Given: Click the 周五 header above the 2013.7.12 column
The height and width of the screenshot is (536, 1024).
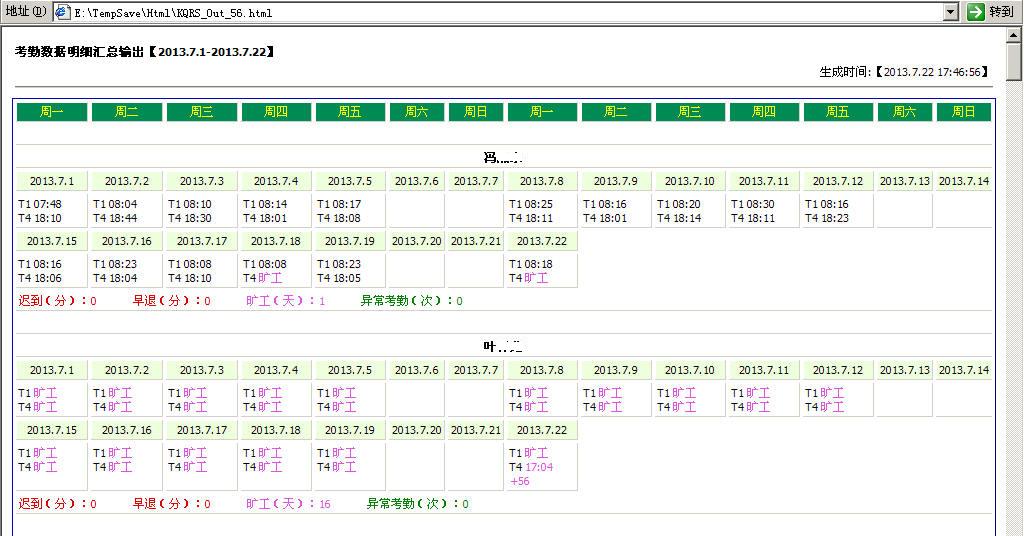Looking at the screenshot, I should (x=837, y=112).
